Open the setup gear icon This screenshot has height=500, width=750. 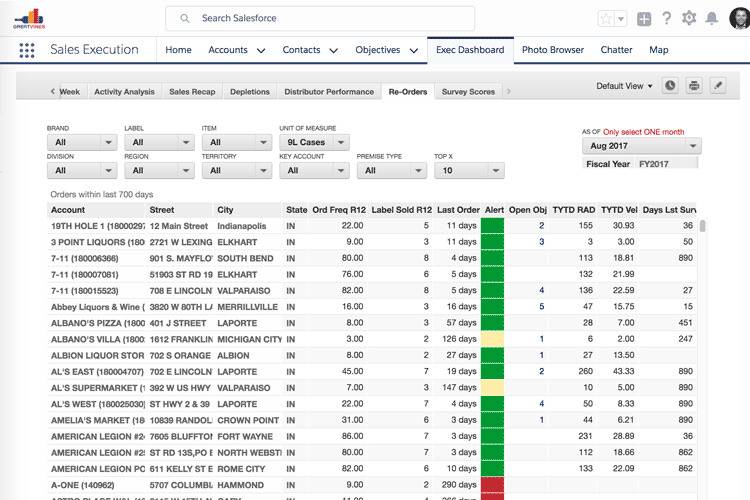[689, 19]
